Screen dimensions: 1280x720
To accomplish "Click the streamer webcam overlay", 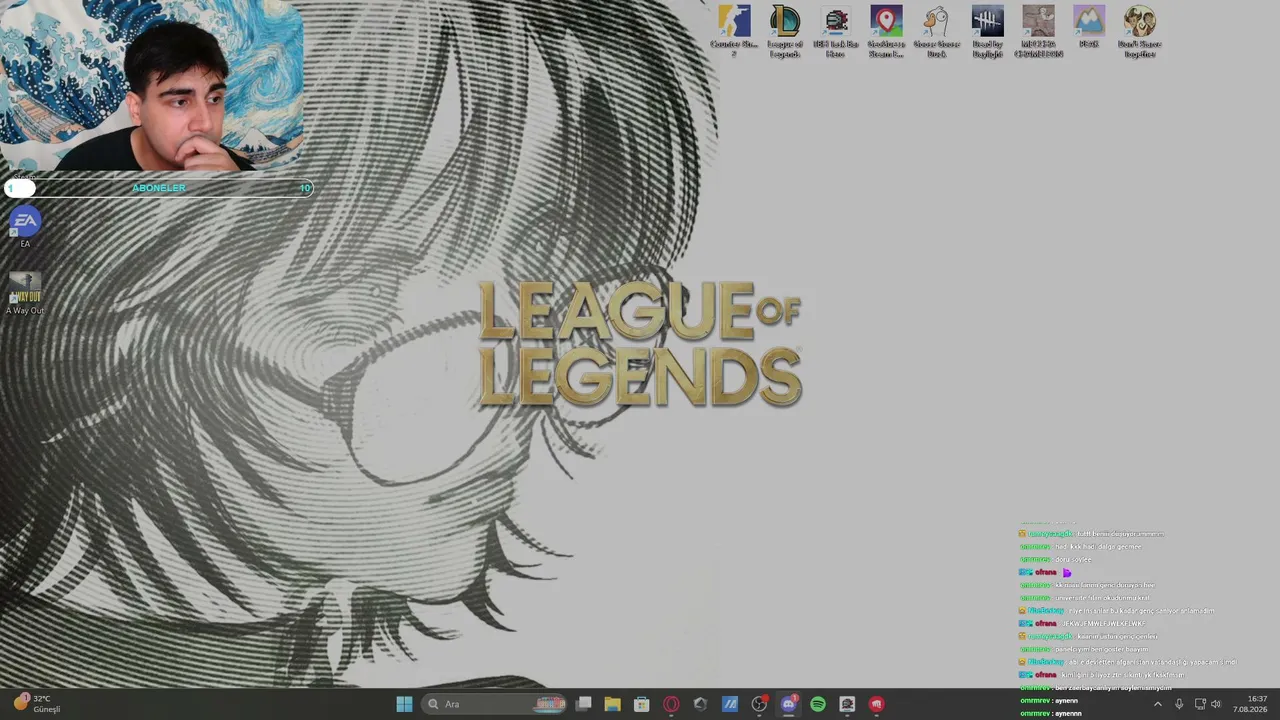I will click(152, 86).
